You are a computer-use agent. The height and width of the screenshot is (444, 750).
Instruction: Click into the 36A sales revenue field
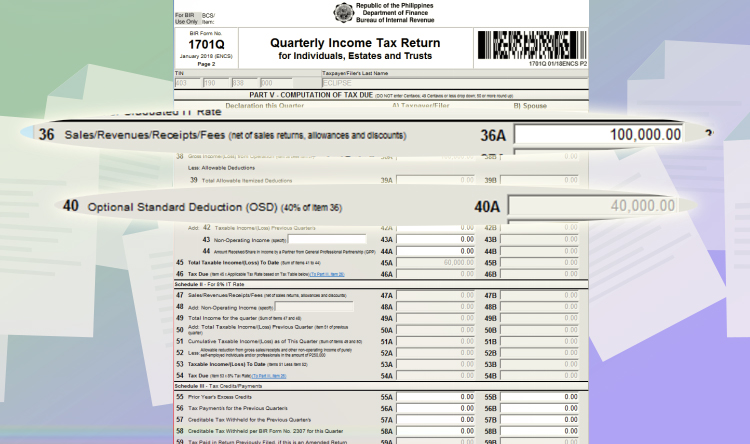coord(599,134)
